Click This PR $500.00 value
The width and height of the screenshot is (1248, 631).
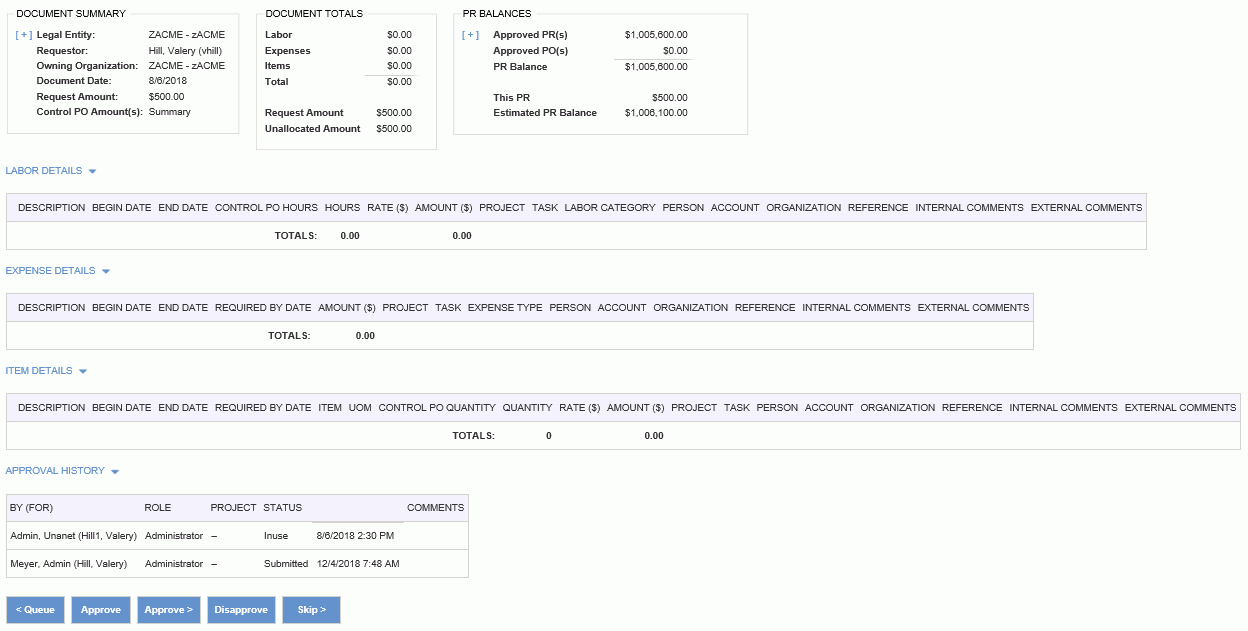tap(670, 98)
